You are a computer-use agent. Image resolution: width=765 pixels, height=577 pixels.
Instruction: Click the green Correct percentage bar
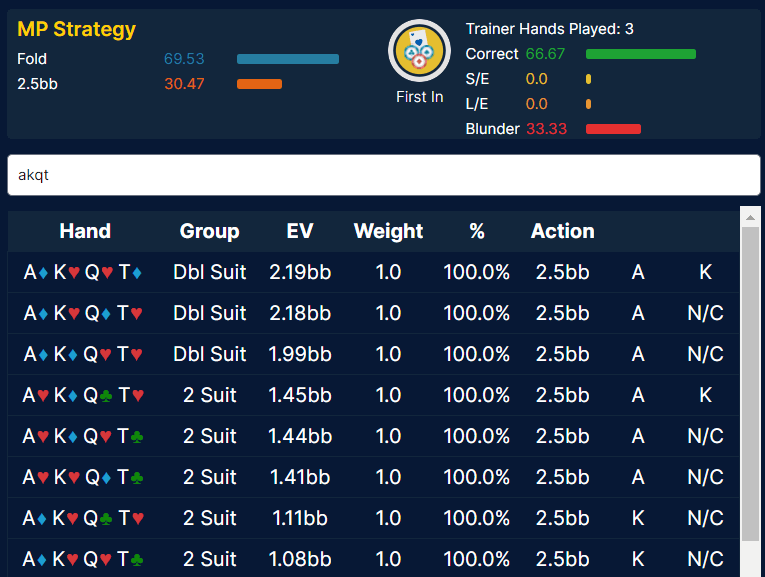tap(640, 54)
